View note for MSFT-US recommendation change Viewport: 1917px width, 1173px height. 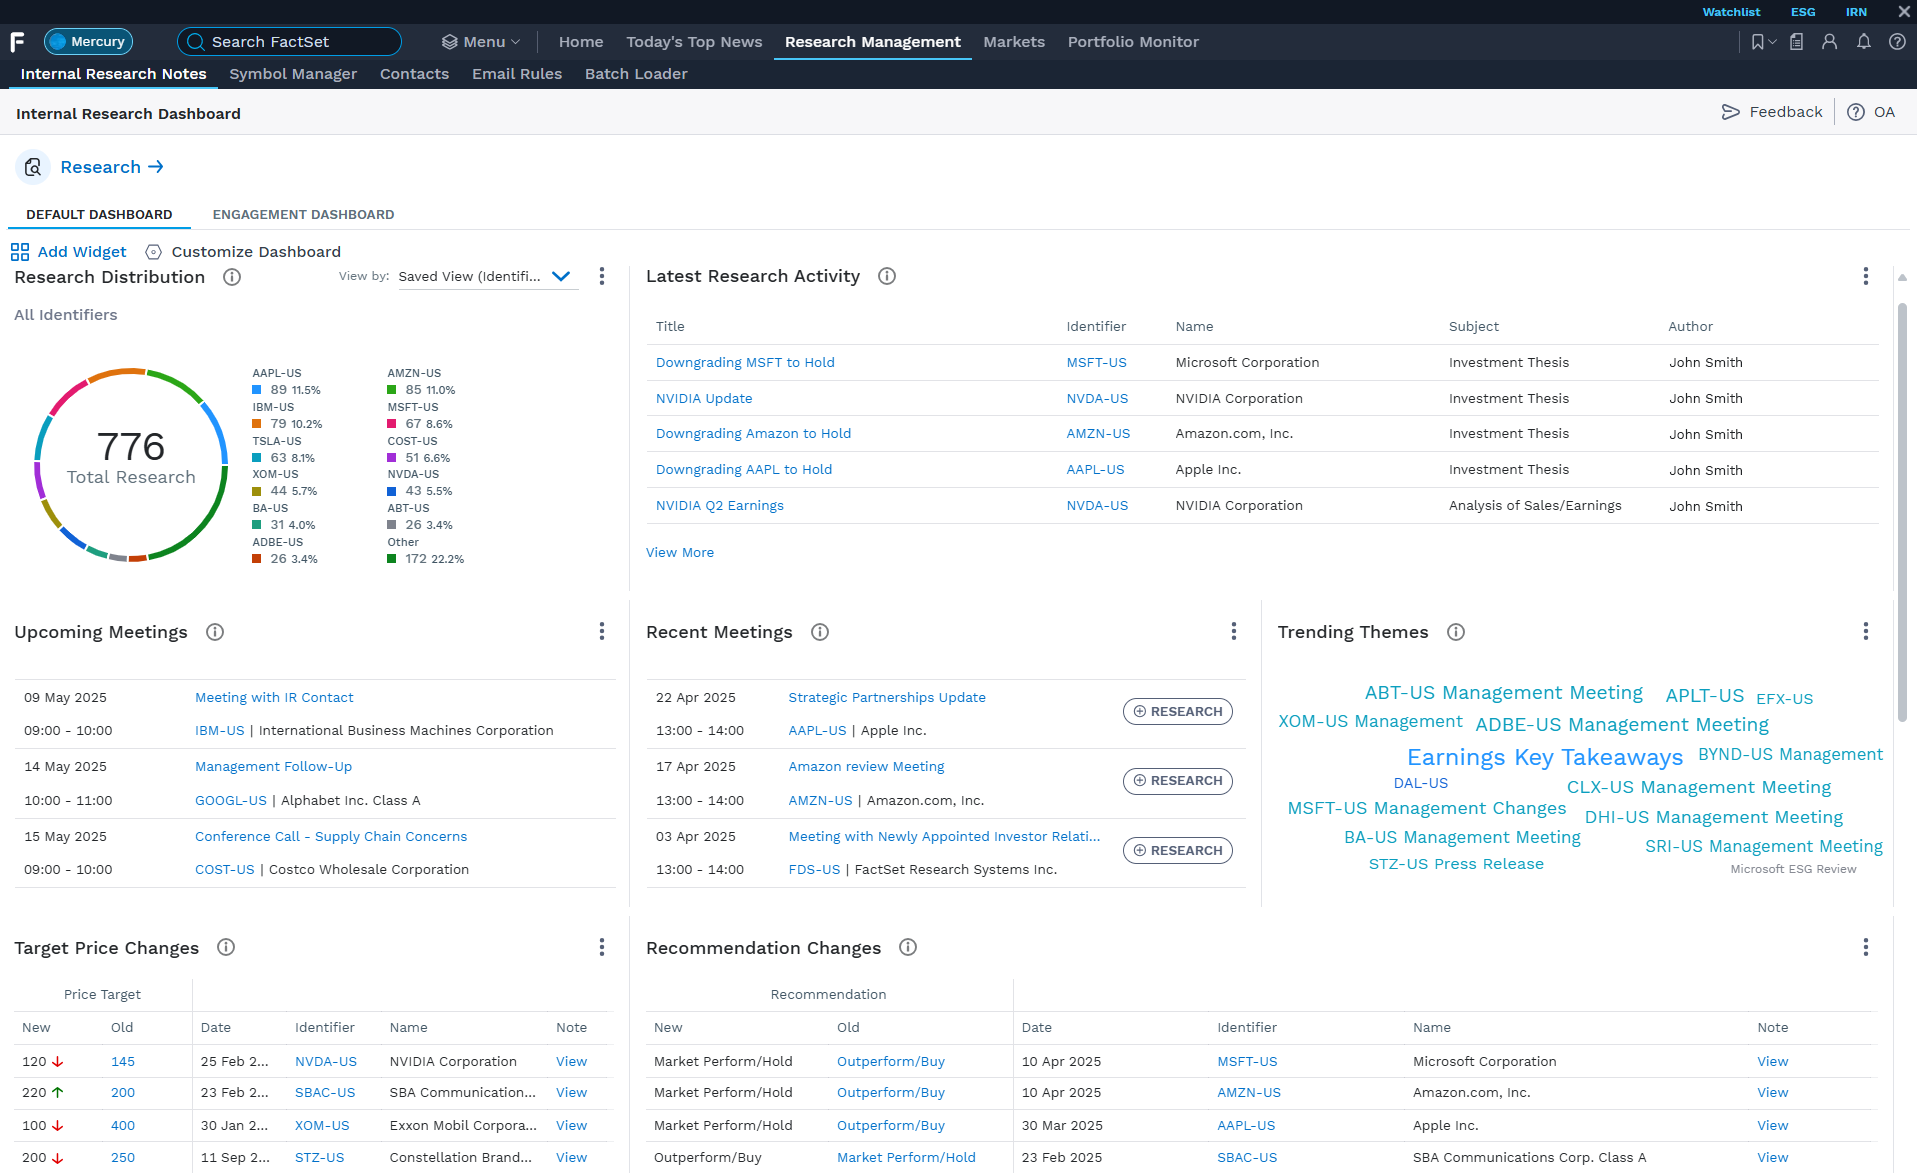tap(1773, 1062)
